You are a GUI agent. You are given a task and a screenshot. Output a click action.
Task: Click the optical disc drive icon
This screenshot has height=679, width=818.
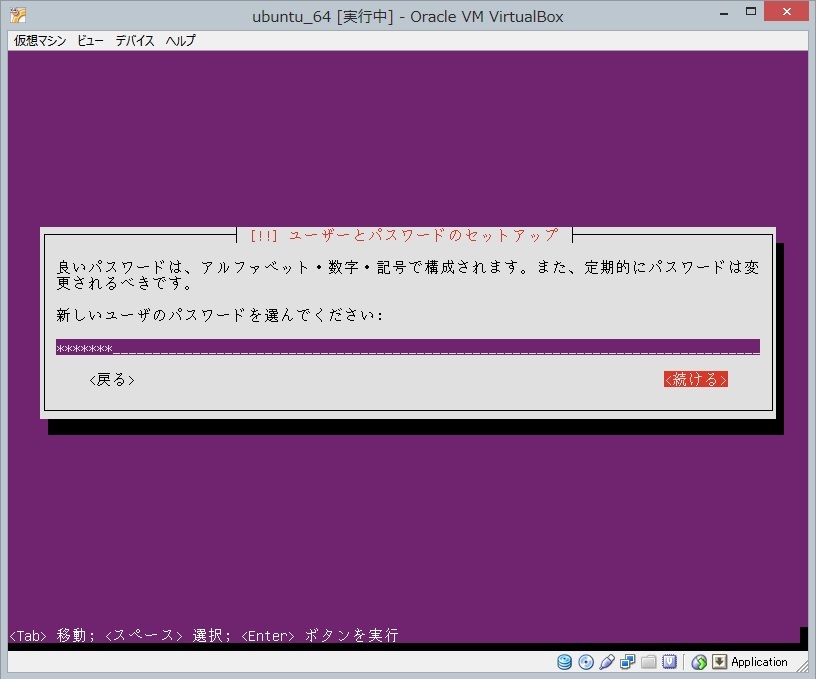(586, 662)
